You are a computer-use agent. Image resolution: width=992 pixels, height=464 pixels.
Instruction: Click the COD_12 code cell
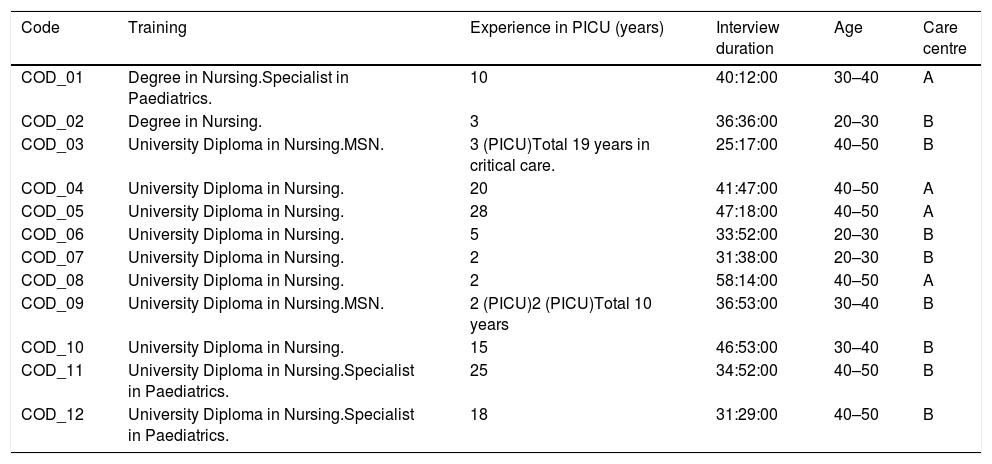49,414
